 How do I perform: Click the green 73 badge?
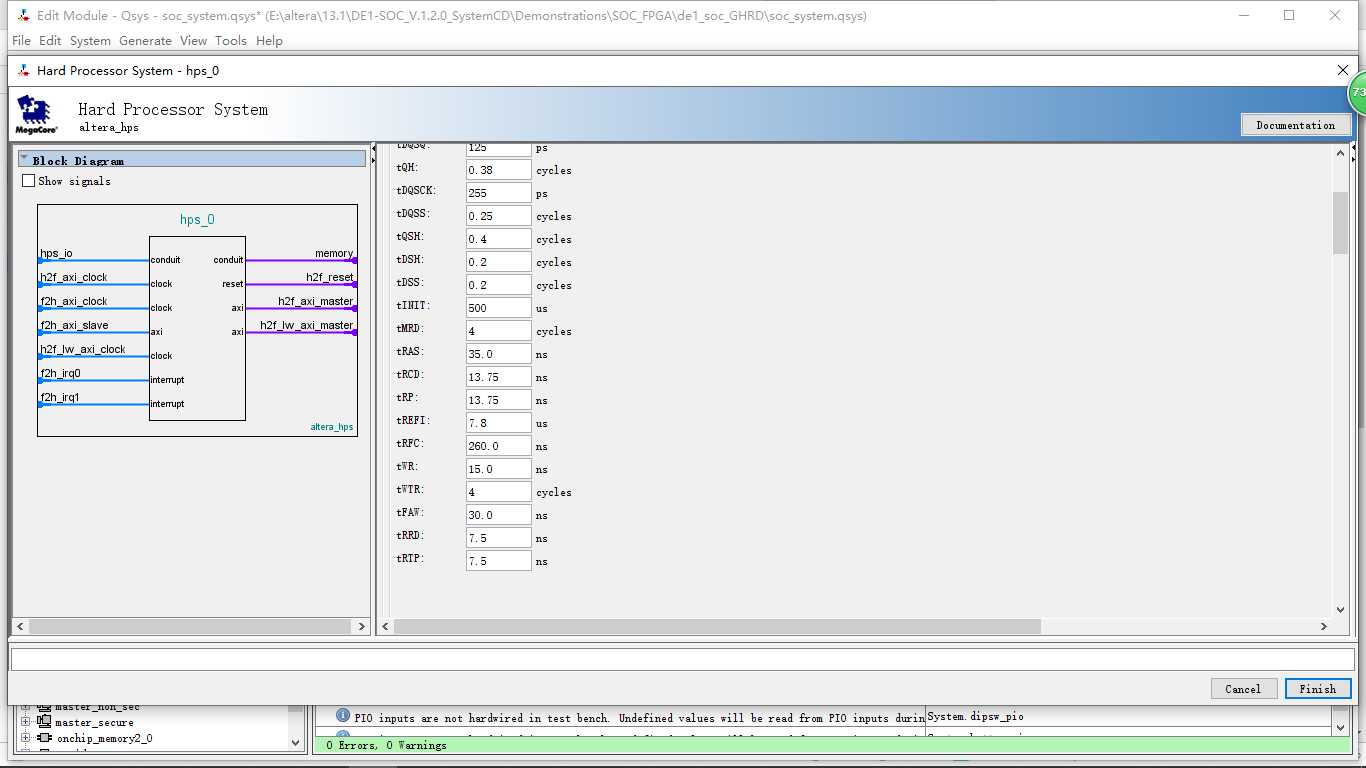tap(1357, 93)
